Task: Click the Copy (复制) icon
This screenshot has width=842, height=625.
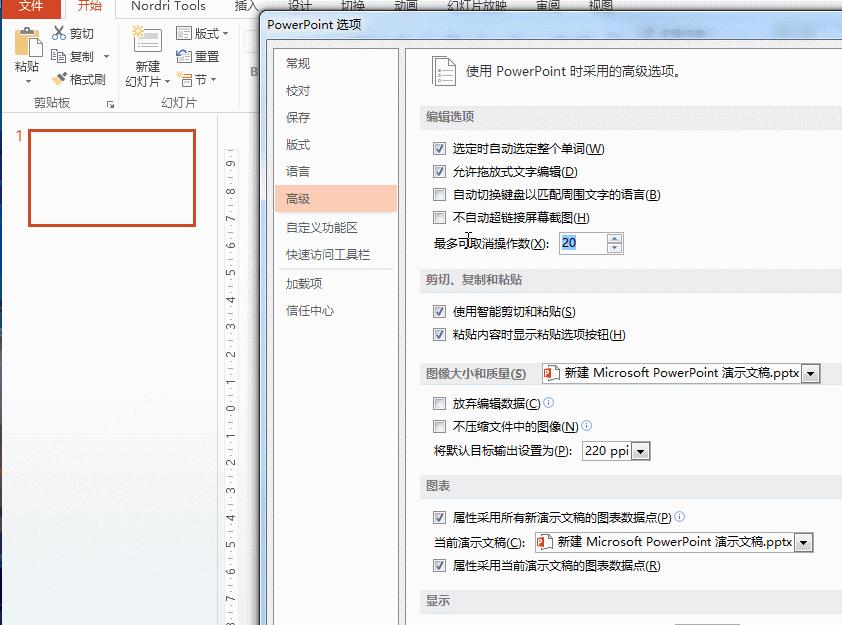Action: point(59,57)
